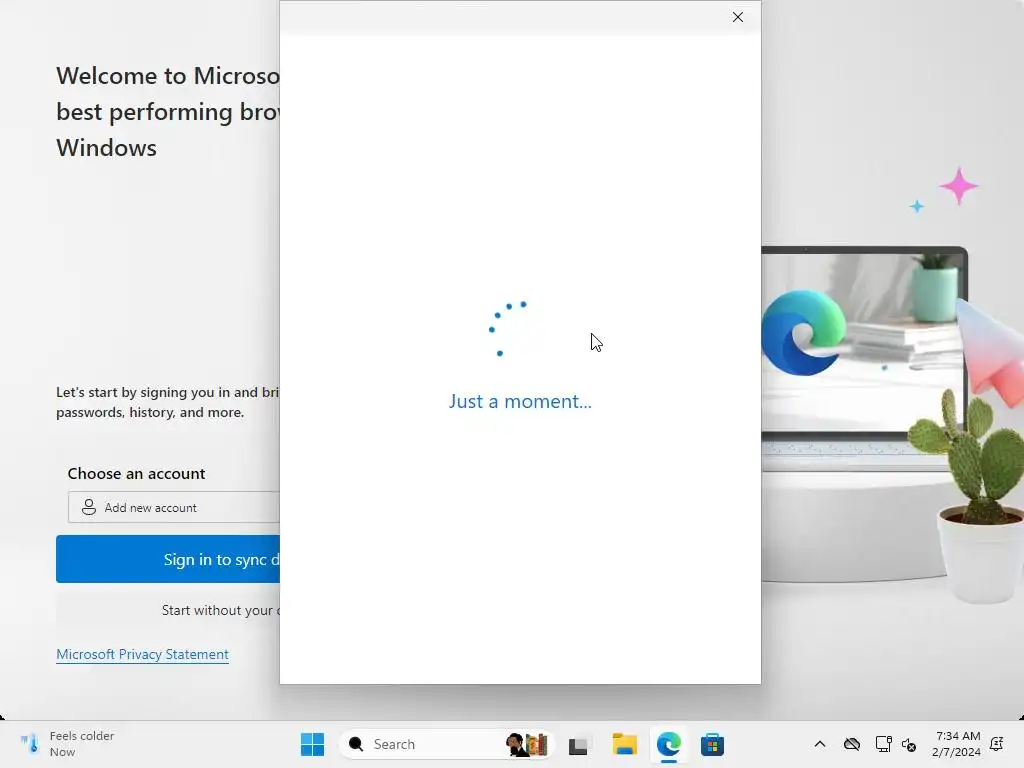Click the muted volume tray icon
This screenshot has width=1024, height=768.
coord(908,744)
